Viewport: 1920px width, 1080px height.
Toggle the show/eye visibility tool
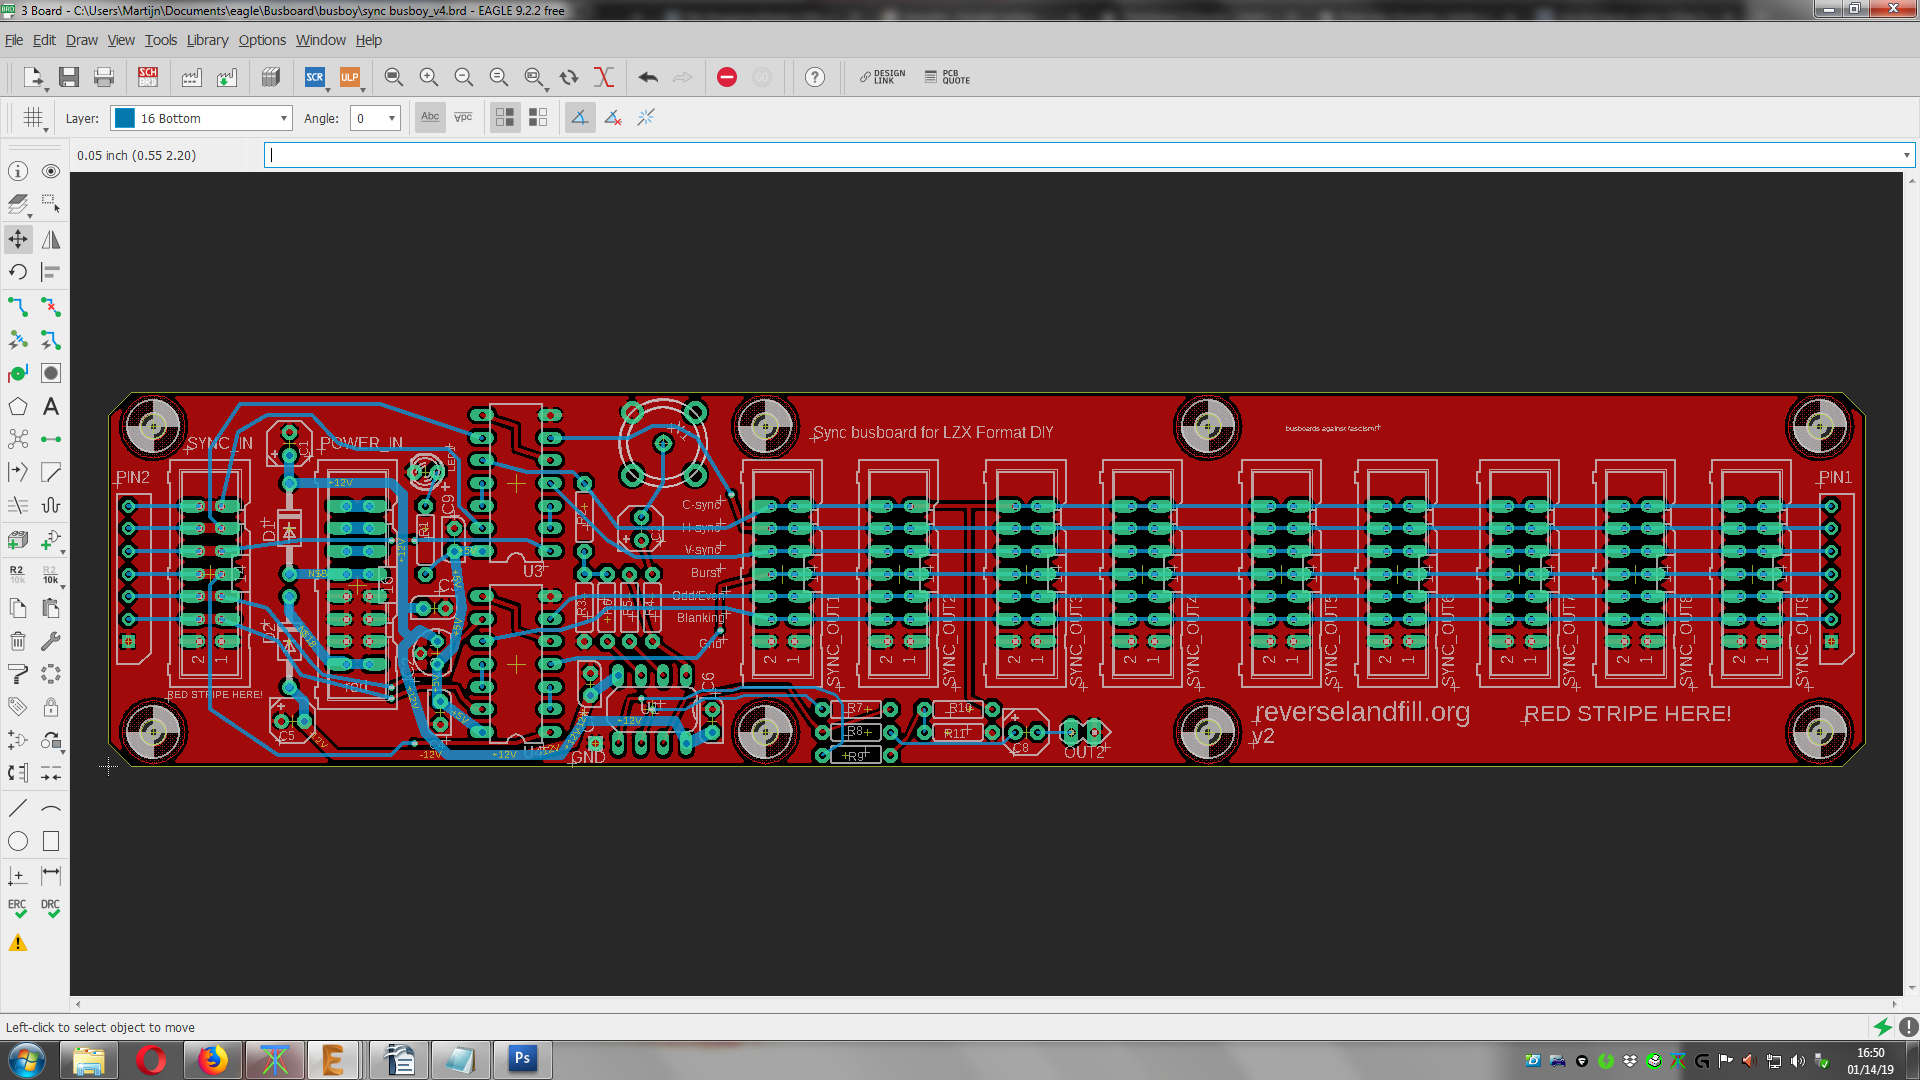(51, 171)
